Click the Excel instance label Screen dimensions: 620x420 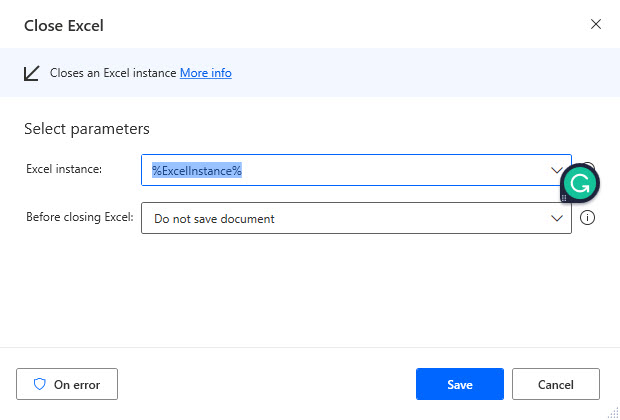[64, 169]
